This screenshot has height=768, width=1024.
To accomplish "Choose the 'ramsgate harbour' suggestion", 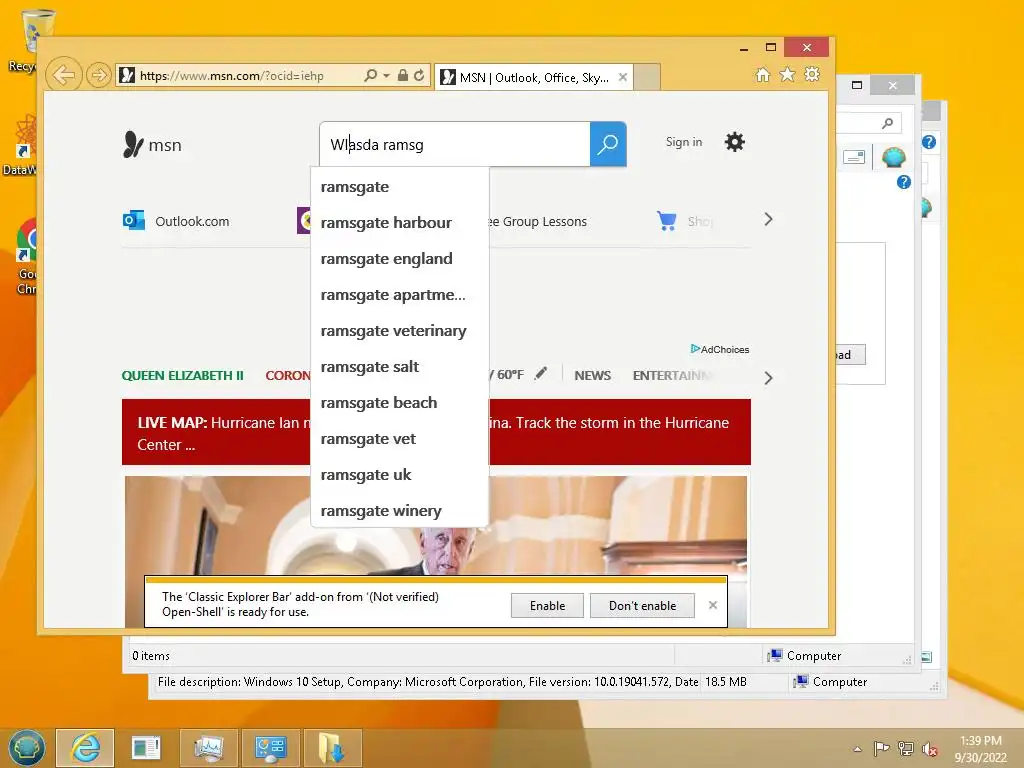I will coord(400,223).
